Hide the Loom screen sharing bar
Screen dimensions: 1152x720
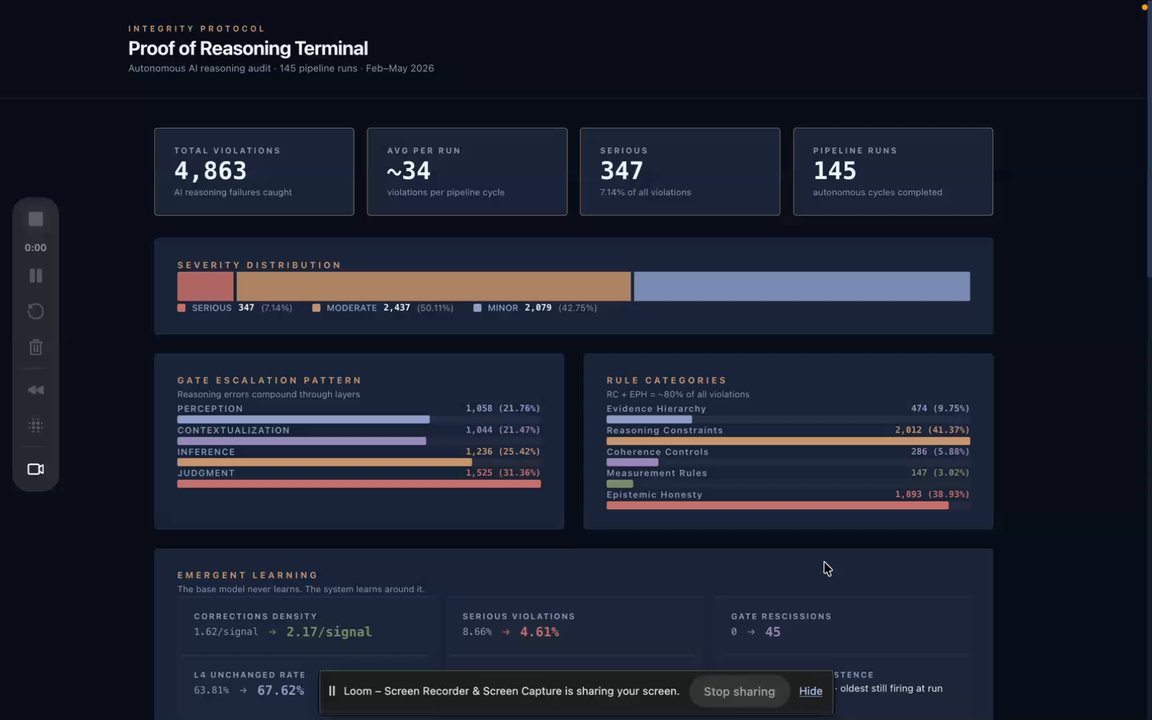(x=810, y=691)
